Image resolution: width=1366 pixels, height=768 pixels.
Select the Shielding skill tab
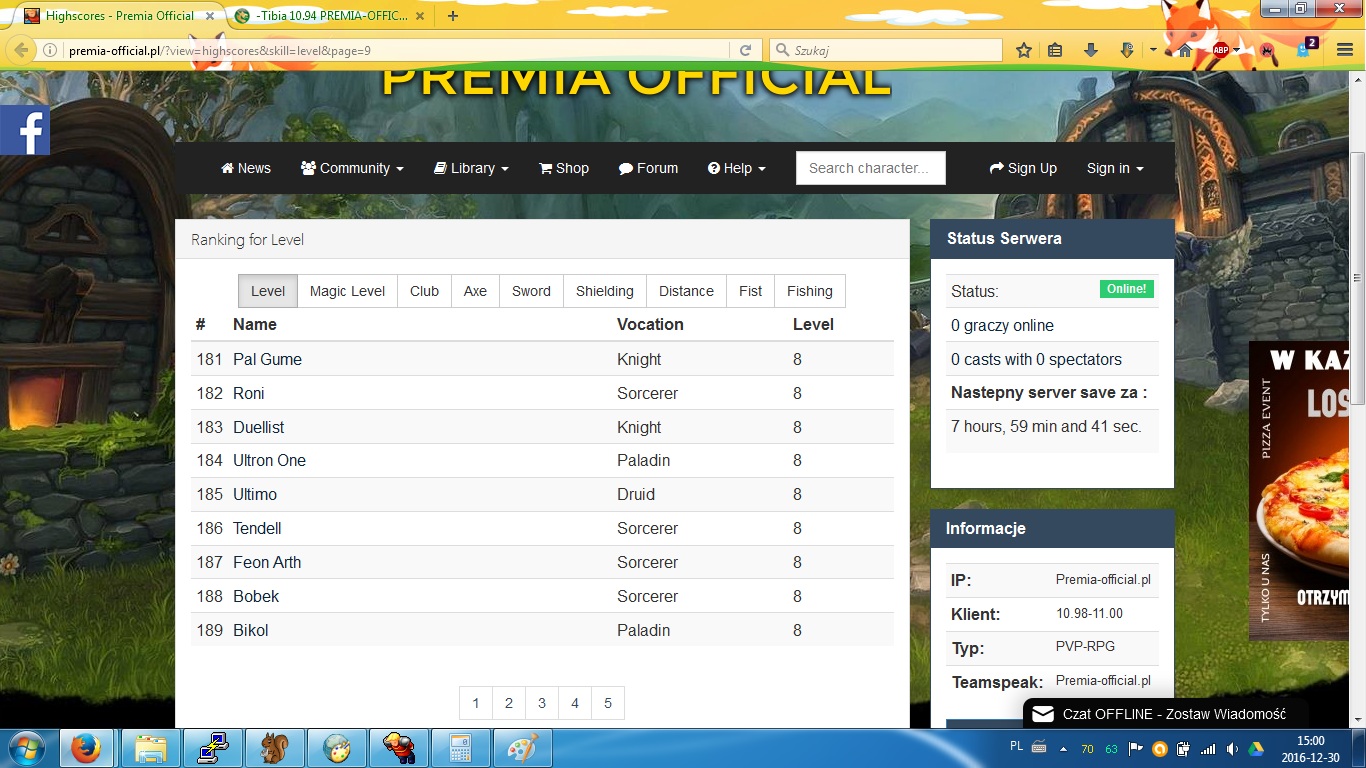point(605,291)
